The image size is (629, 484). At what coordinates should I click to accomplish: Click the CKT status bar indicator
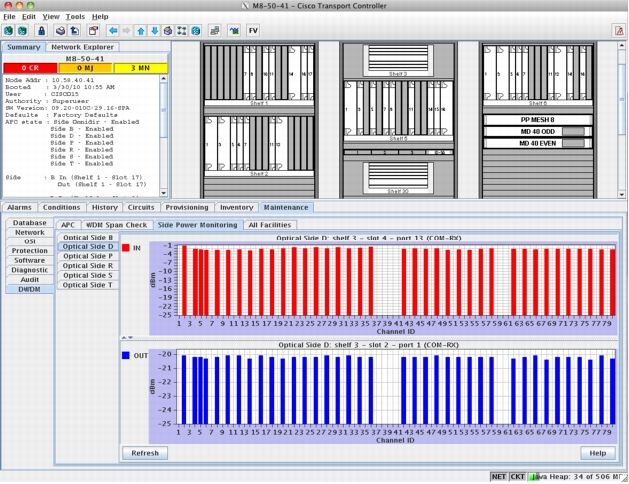coord(517,476)
